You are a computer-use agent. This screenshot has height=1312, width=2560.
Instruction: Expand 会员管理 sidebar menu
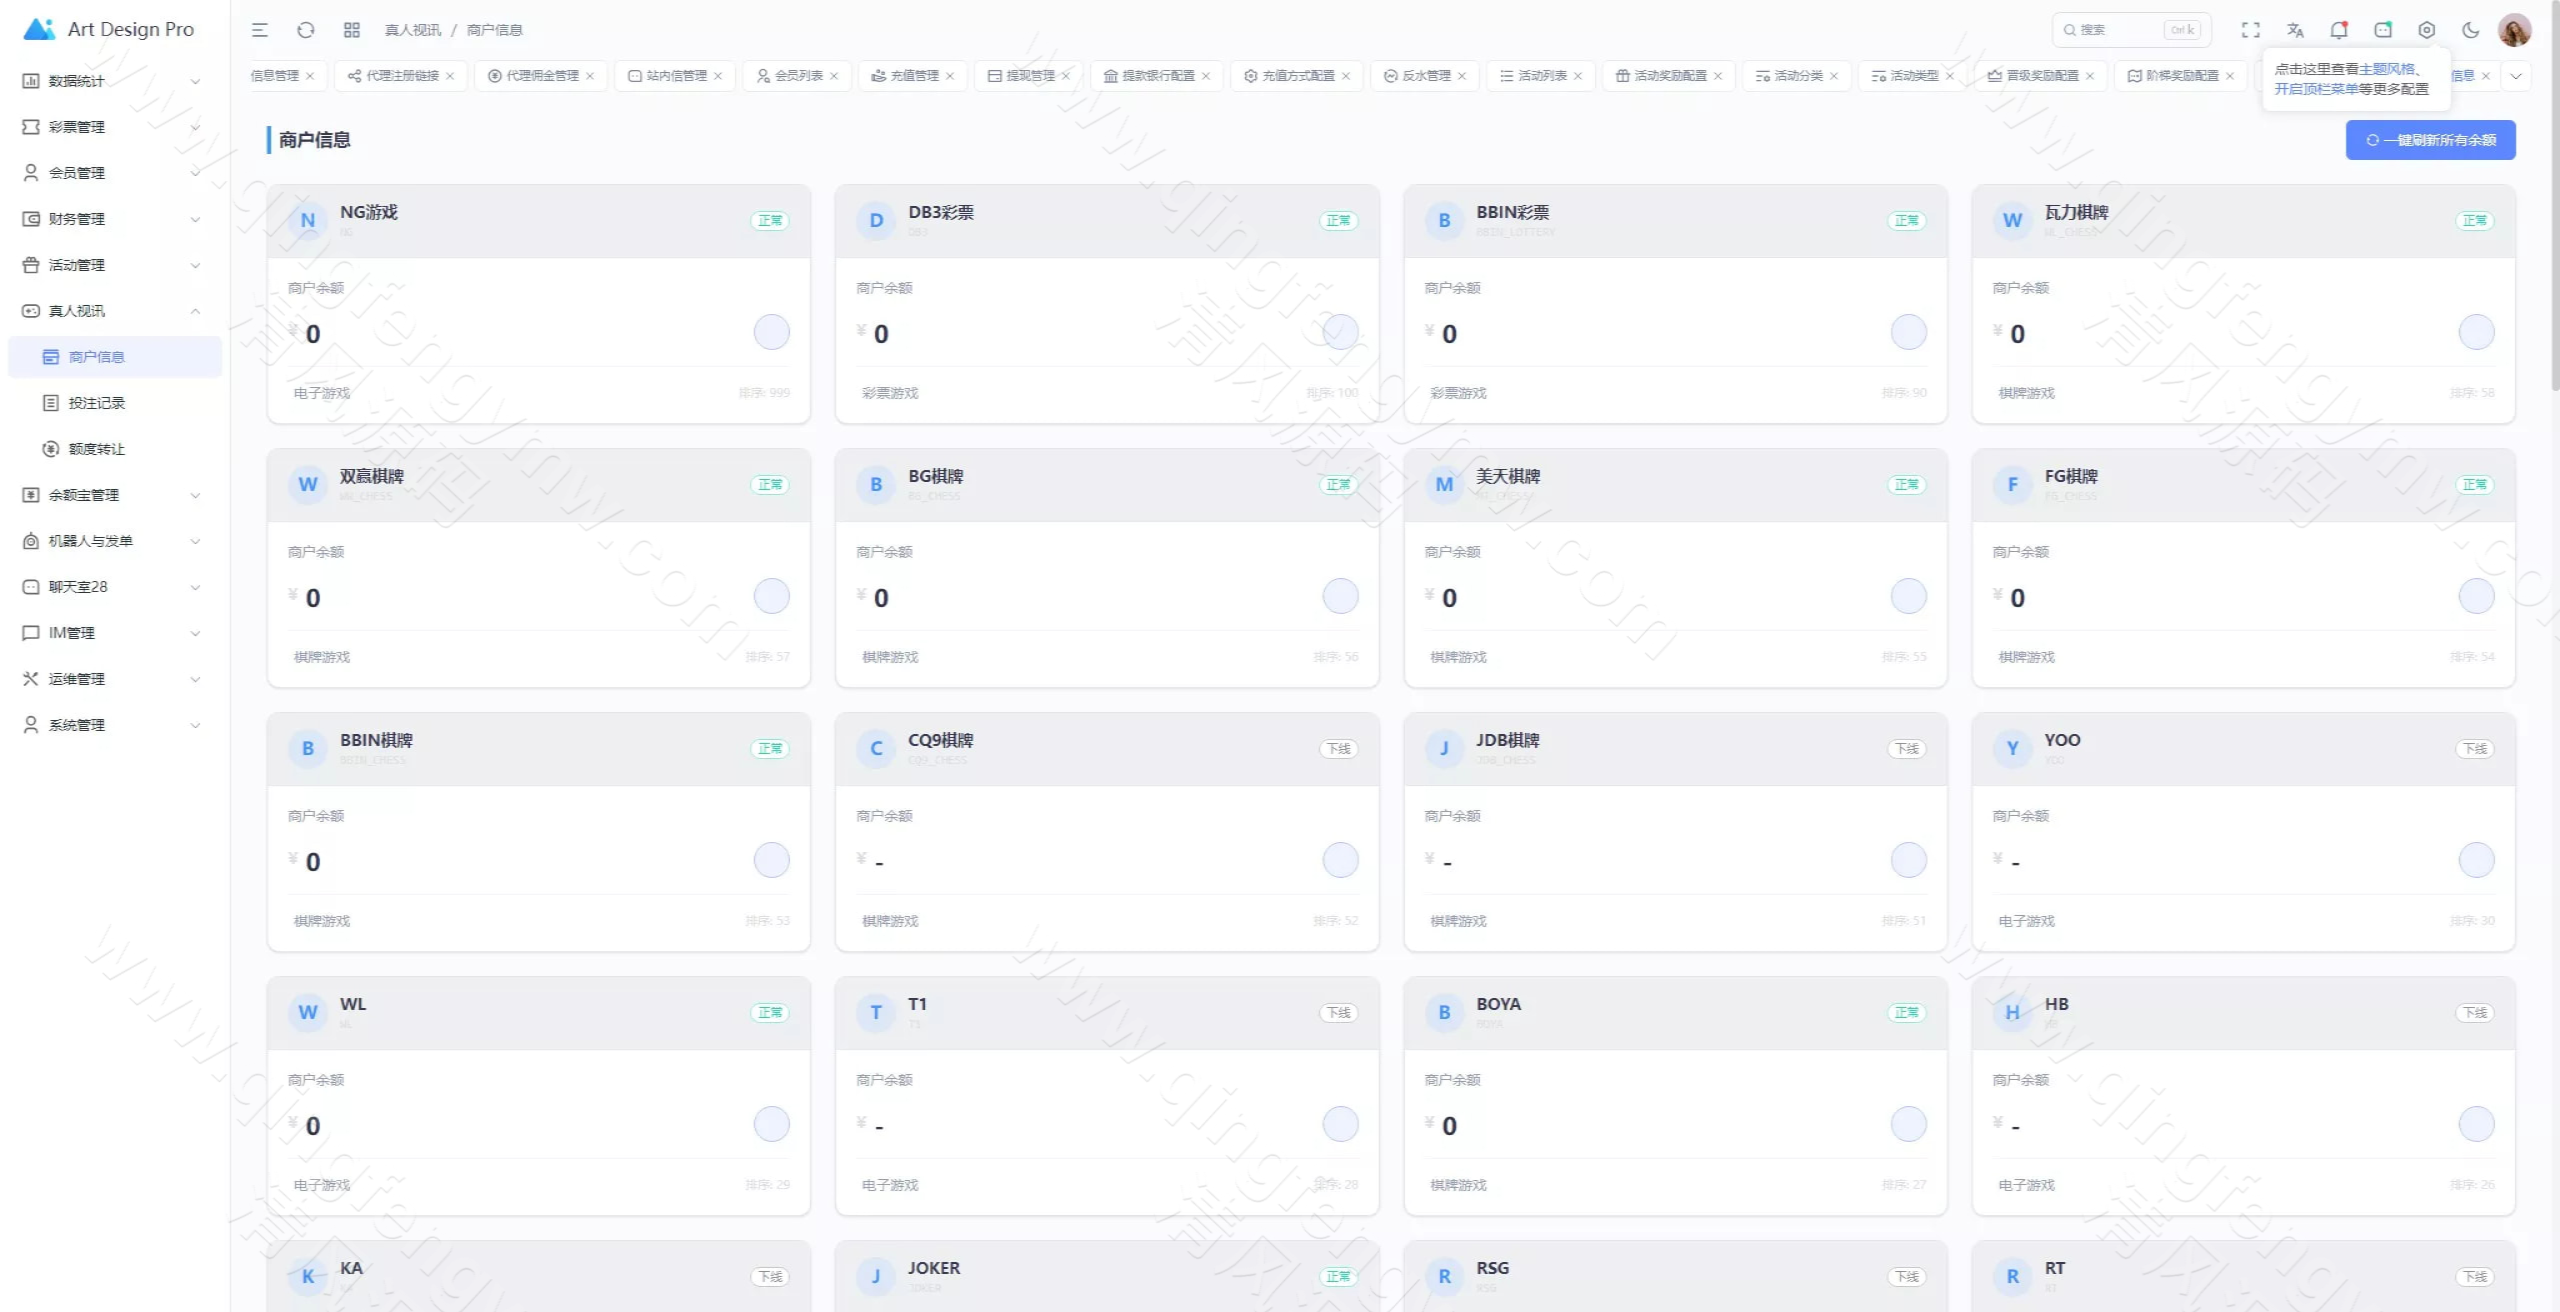coord(110,173)
